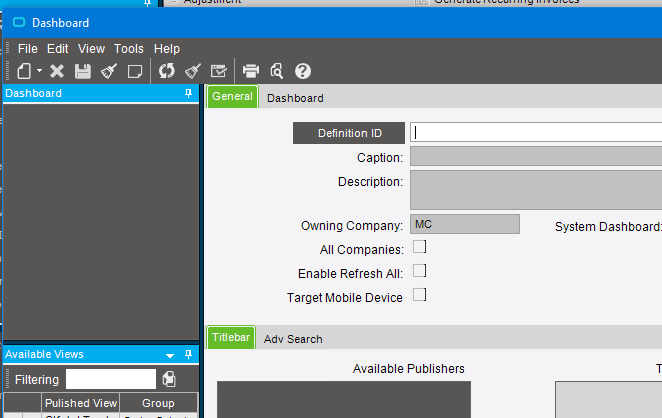Click the Help question mark icon
The width and height of the screenshot is (662, 418).
click(x=303, y=71)
